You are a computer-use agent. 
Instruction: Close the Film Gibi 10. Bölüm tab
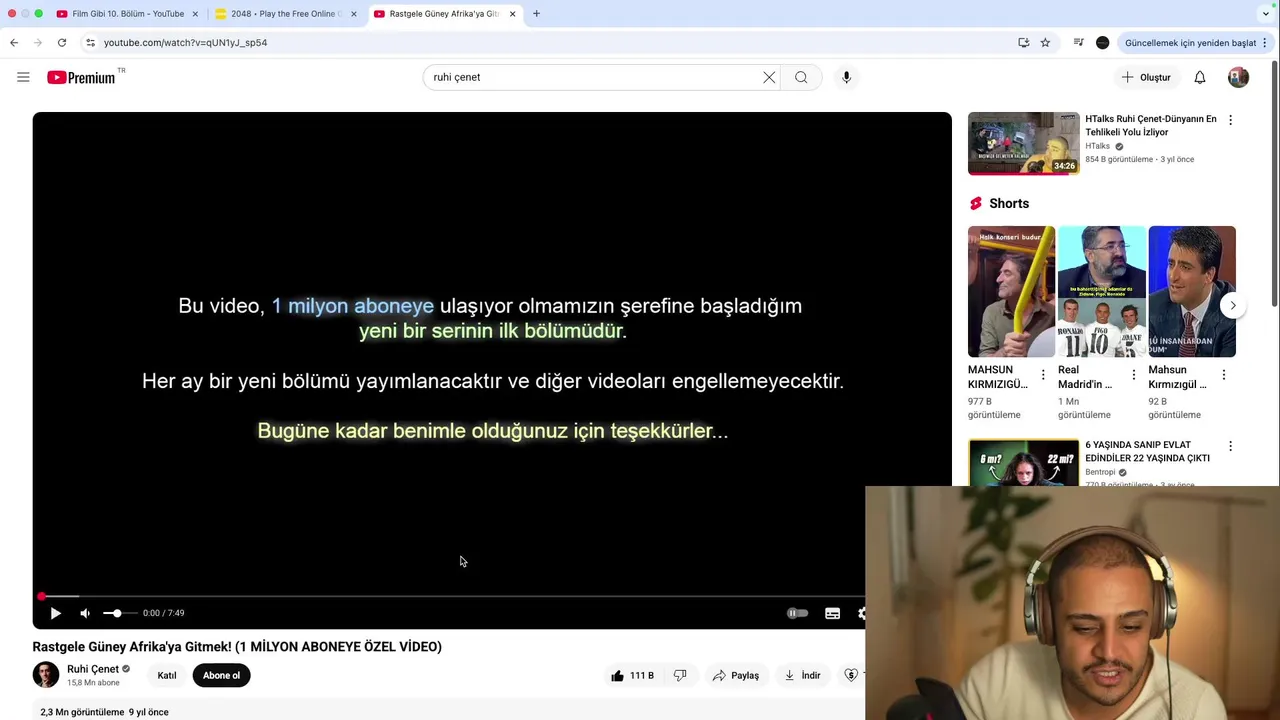click(195, 14)
